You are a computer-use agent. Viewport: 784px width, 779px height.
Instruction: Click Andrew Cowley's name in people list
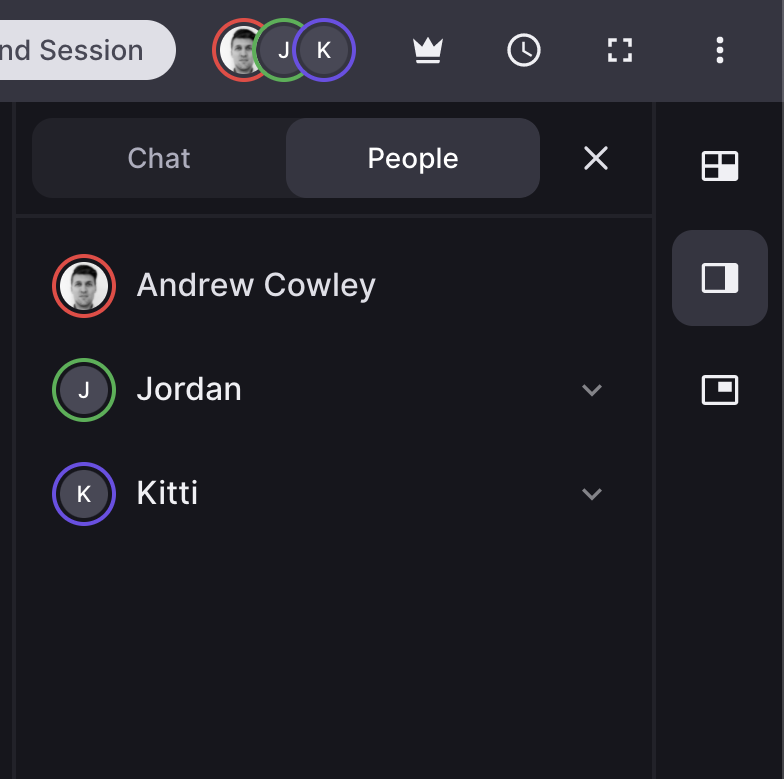click(x=256, y=286)
